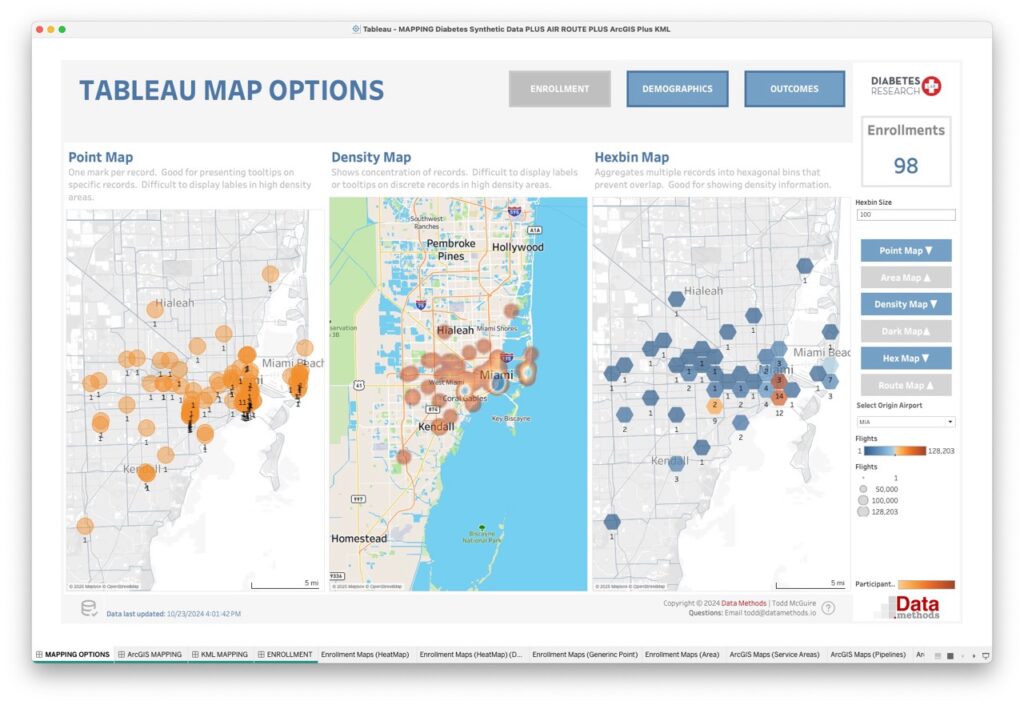Screen dimensions: 1024x705
Task: Click the orange hexbin labeled 9
Action: (714, 407)
